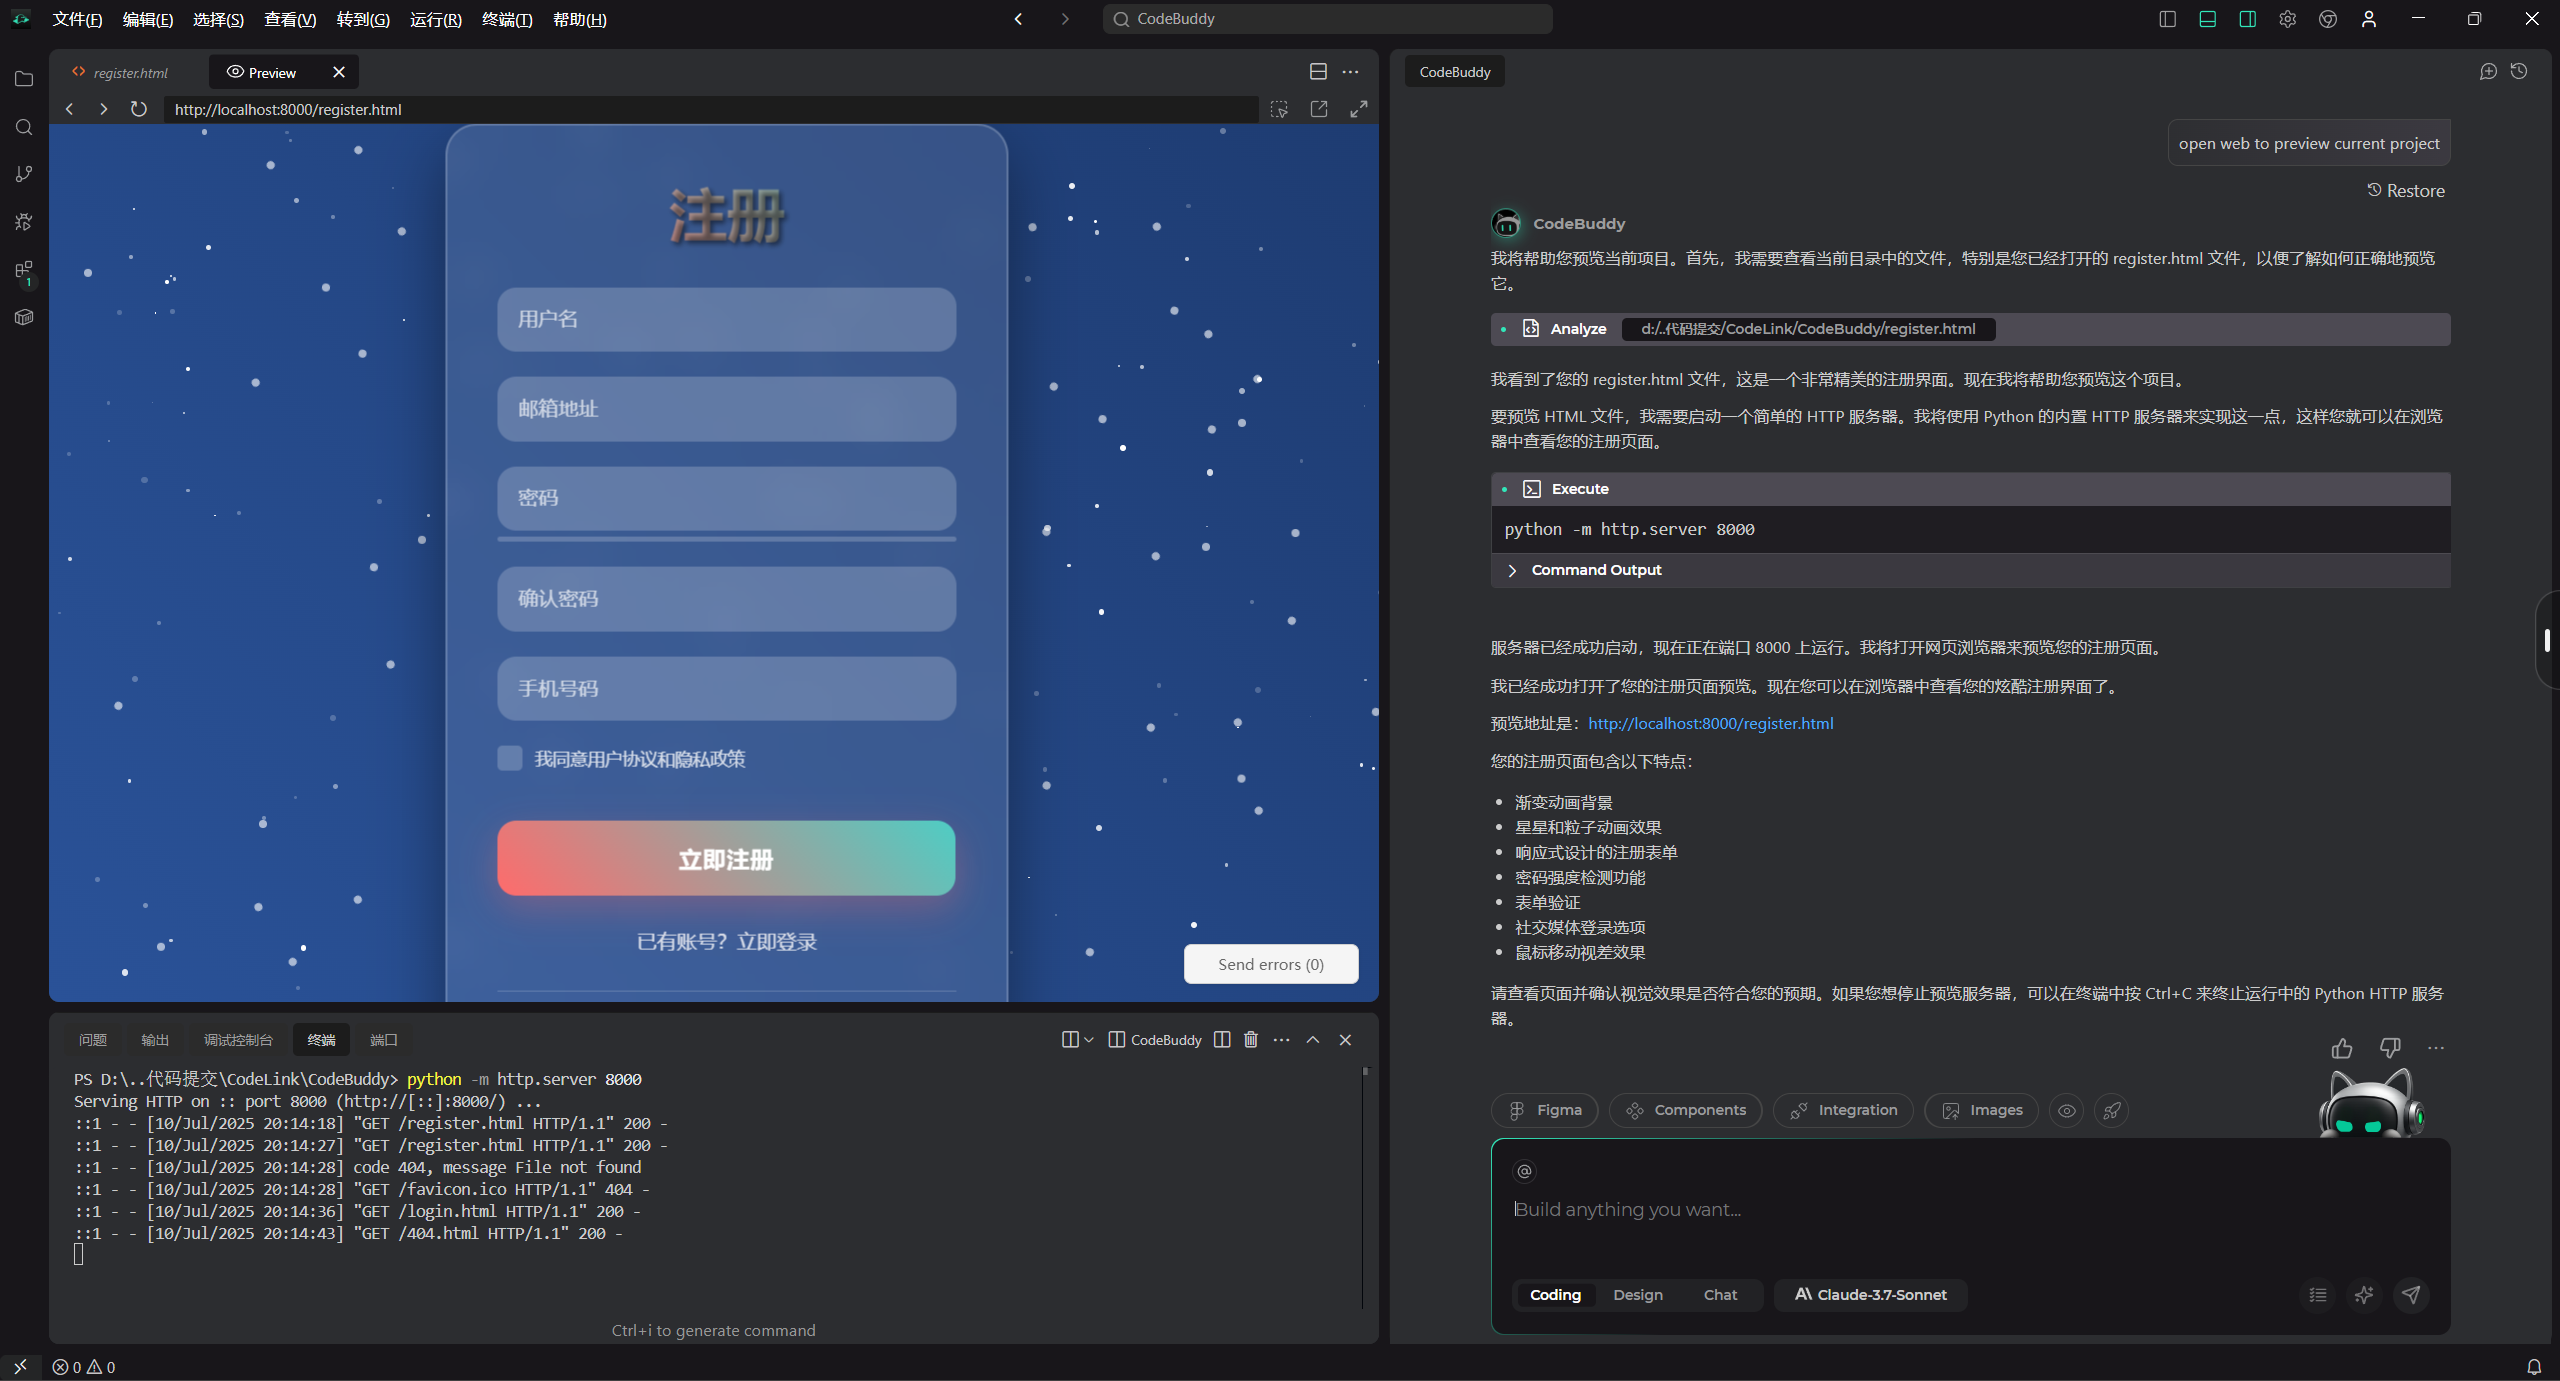Send the message with paper plane icon
The height and width of the screenshot is (1381, 2560).
point(2411,1295)
